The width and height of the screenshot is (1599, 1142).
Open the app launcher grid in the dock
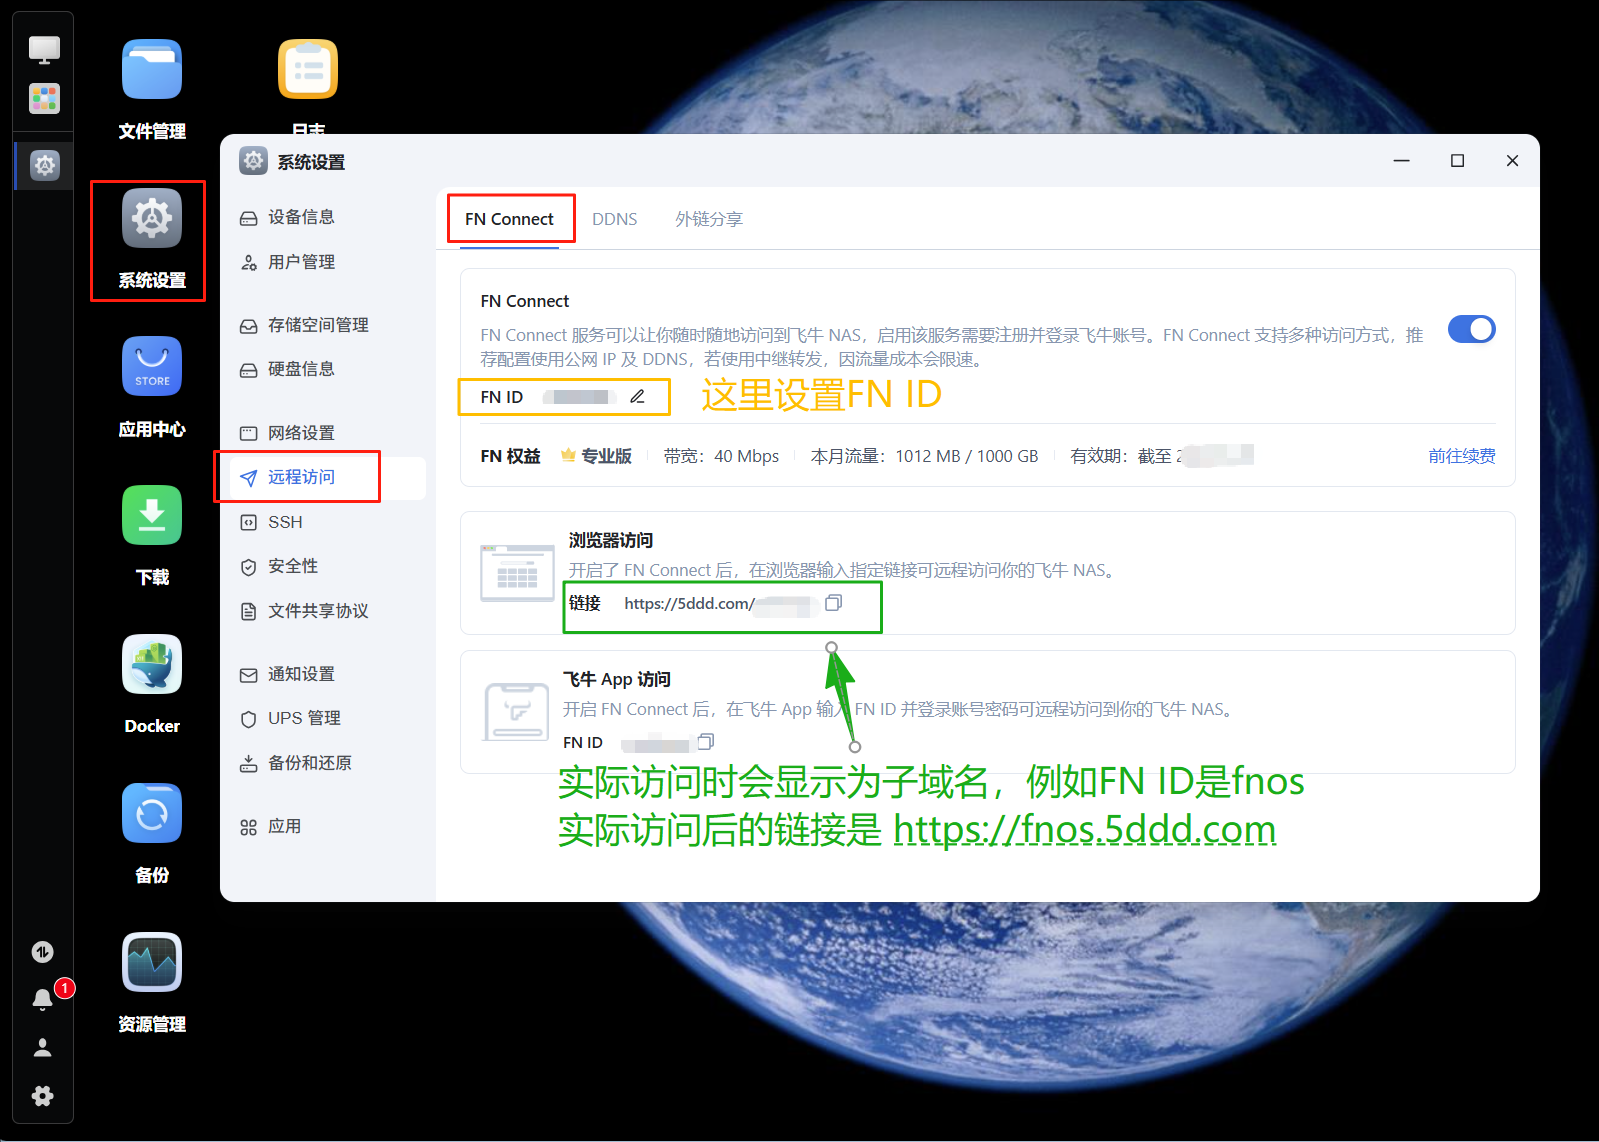pos(44,99)
